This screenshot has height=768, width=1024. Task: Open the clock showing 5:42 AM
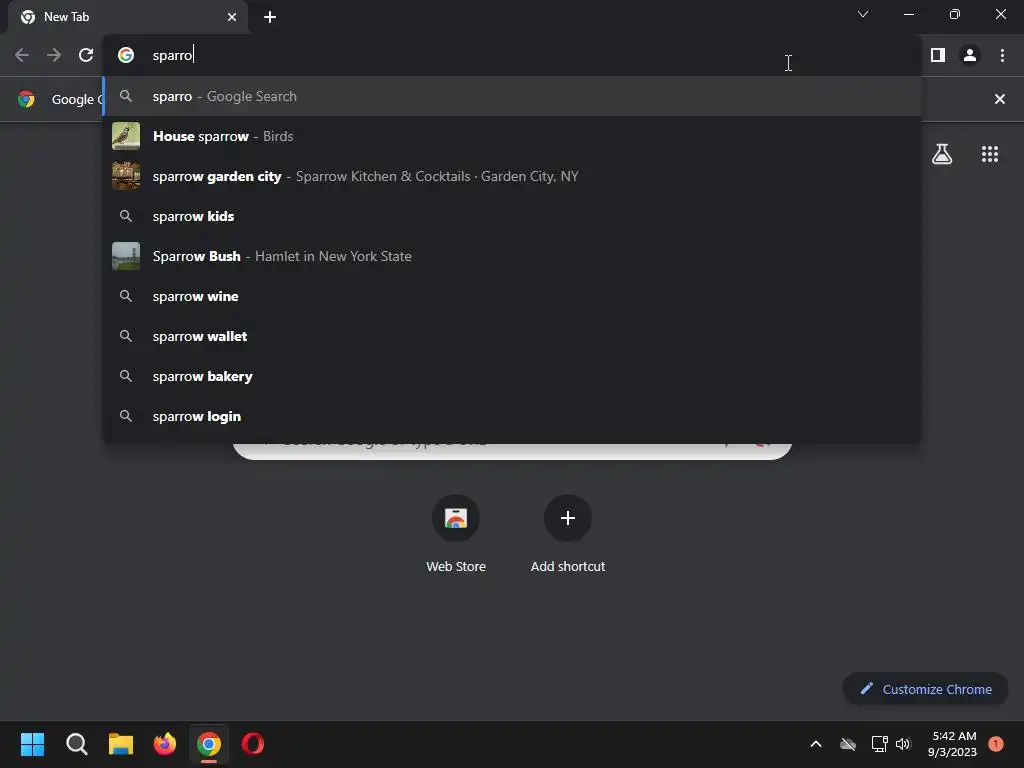pyautogui.click(x=952, y=744)
